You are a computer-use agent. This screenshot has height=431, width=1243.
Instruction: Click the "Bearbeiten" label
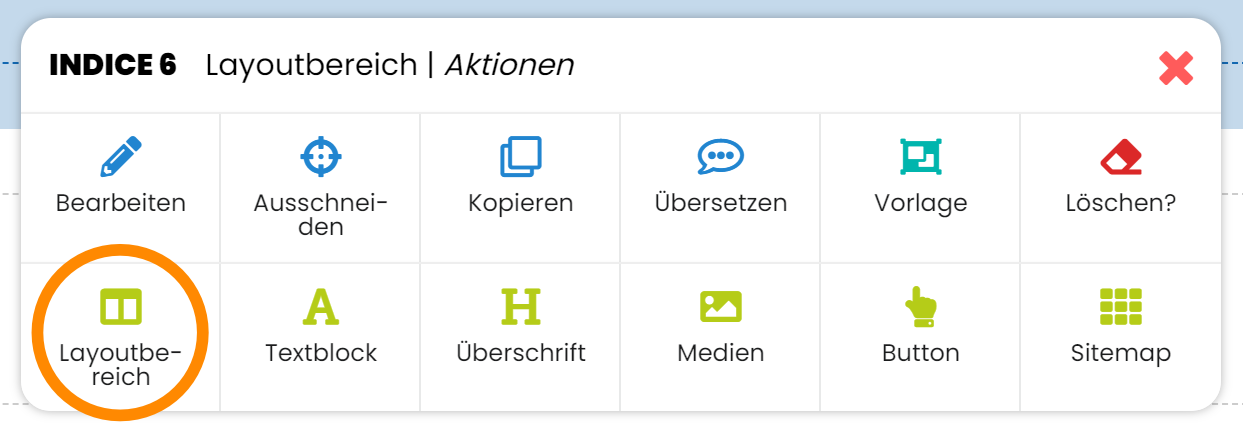[x=121, y=203]
